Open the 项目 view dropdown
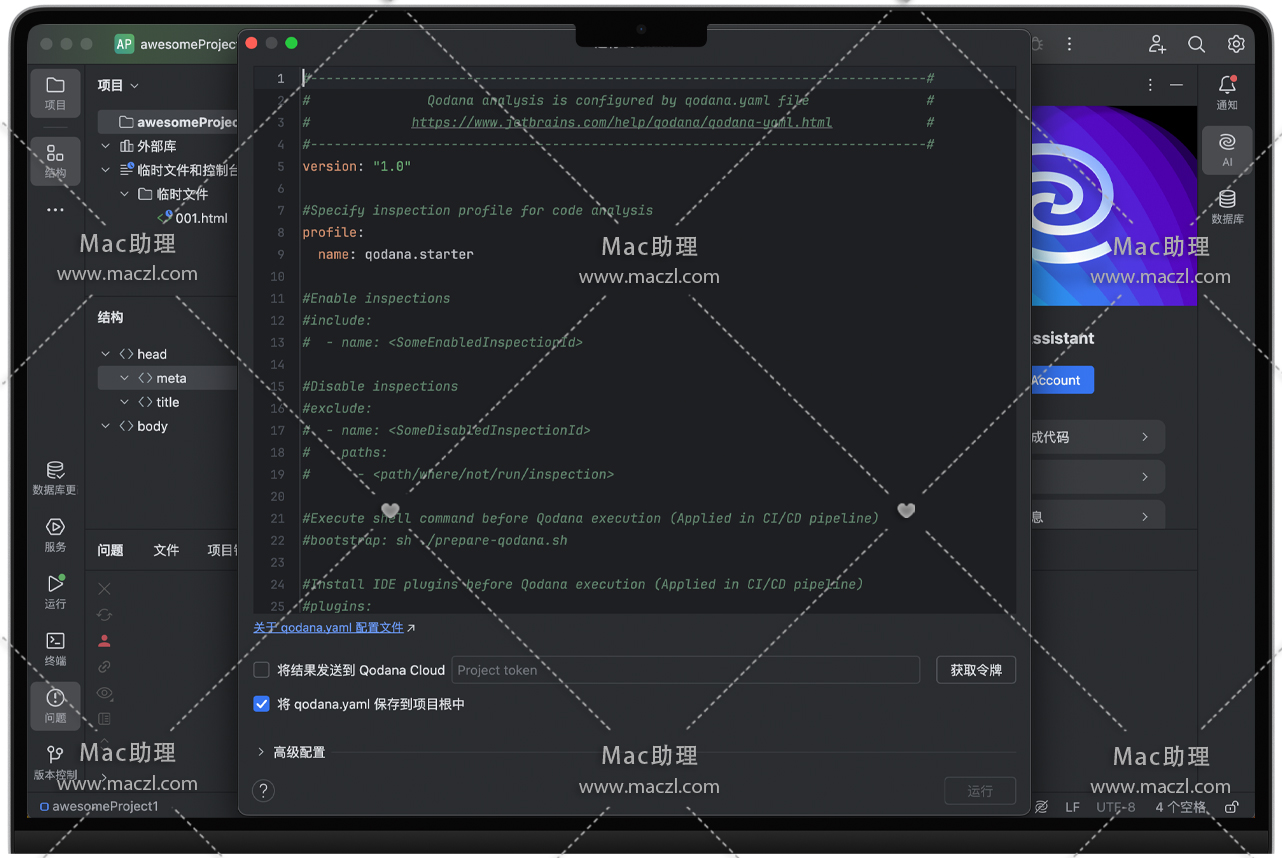 tap(118, 86)
